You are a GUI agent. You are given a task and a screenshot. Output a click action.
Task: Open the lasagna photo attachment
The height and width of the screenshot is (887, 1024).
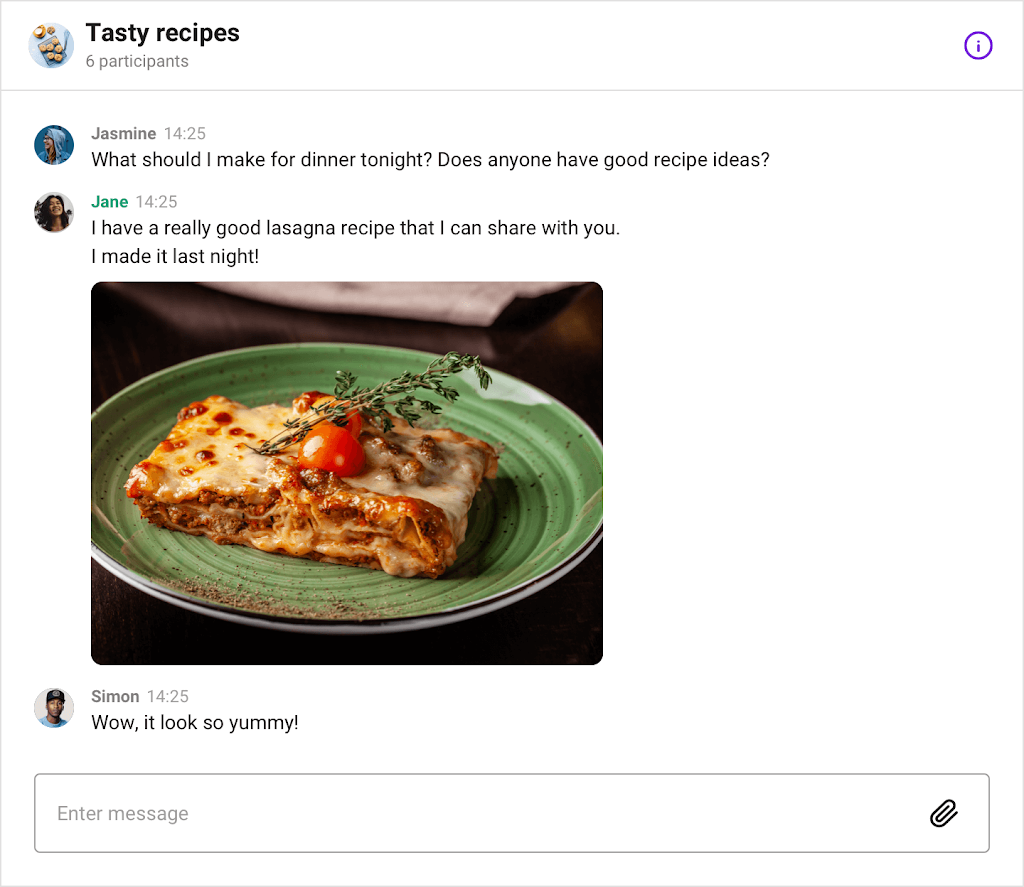[x=347, y=473]
